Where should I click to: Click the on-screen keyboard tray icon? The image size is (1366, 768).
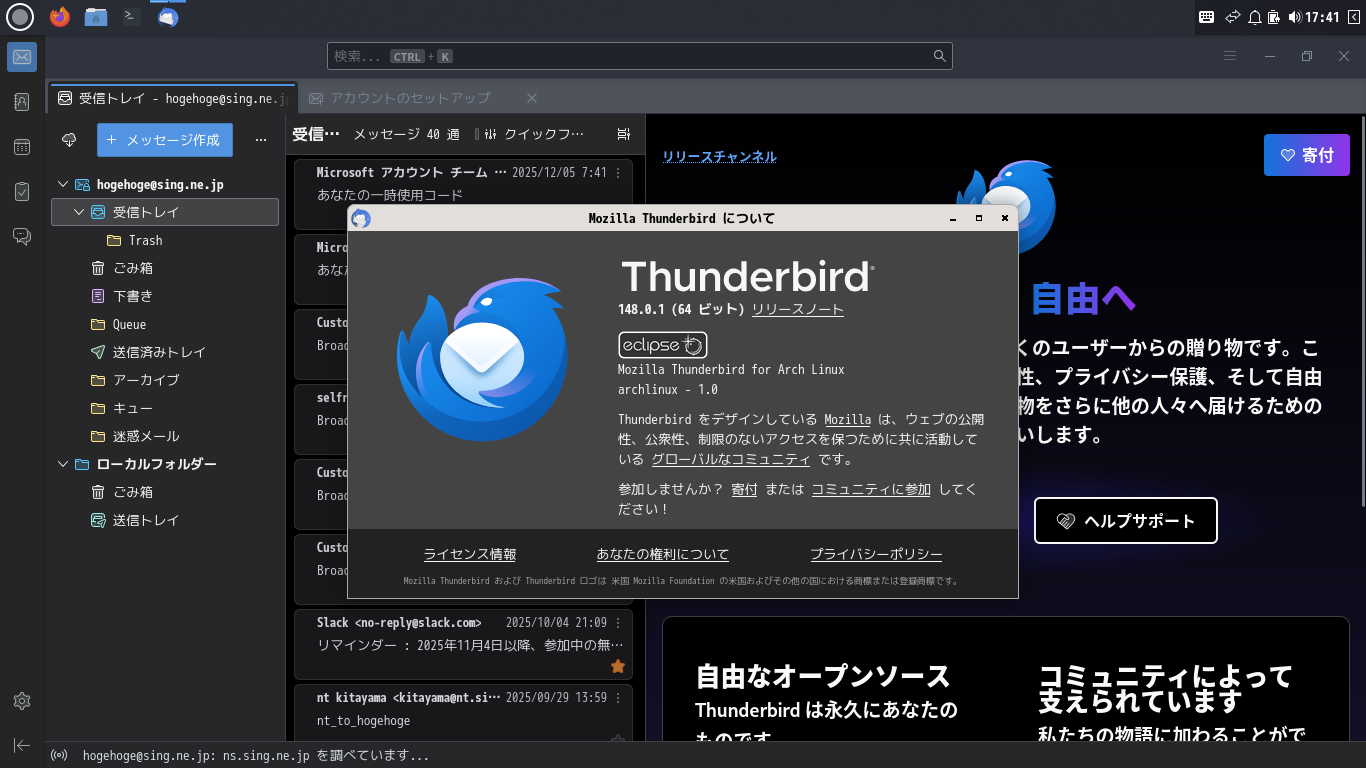[x=1207, y=17]
